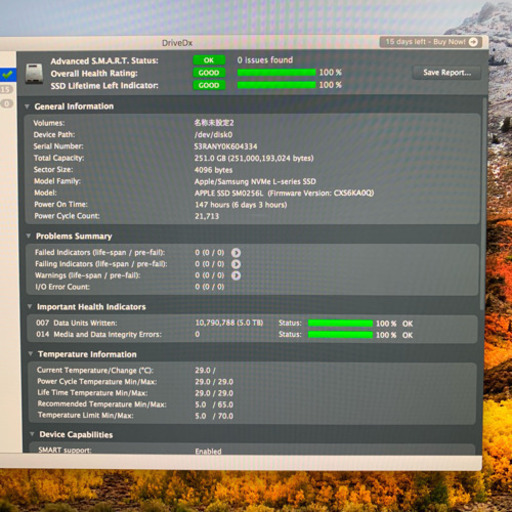Click 'SMART support' Enabled value
The height and width of the screenshot is (512, 512).
[208, 451]
